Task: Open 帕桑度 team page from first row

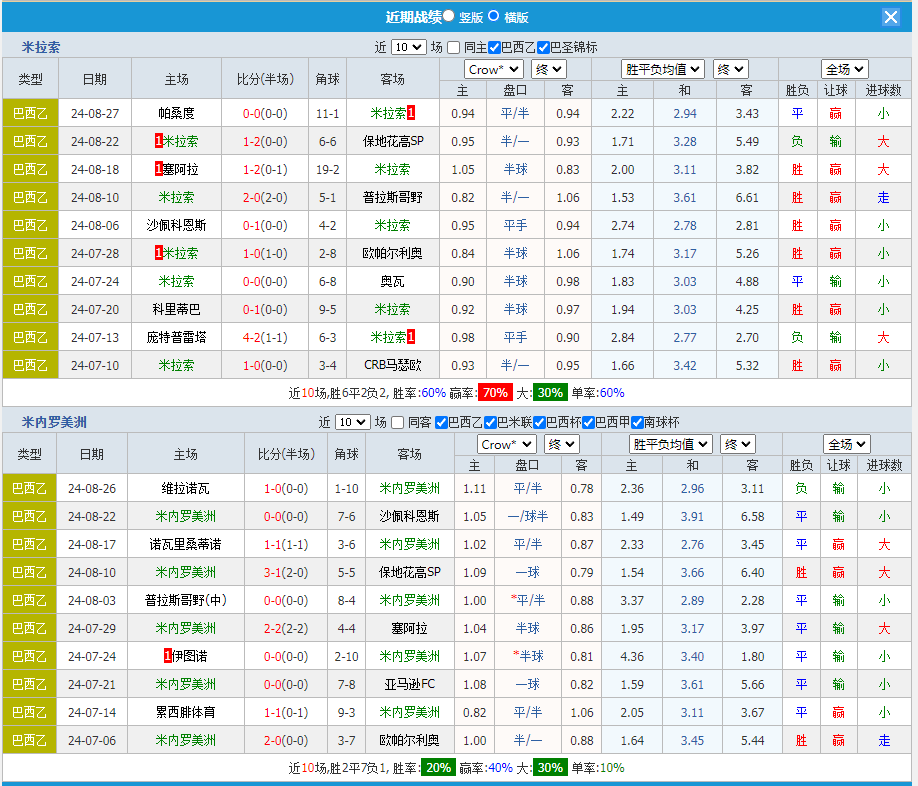Action: click(176, 113)
